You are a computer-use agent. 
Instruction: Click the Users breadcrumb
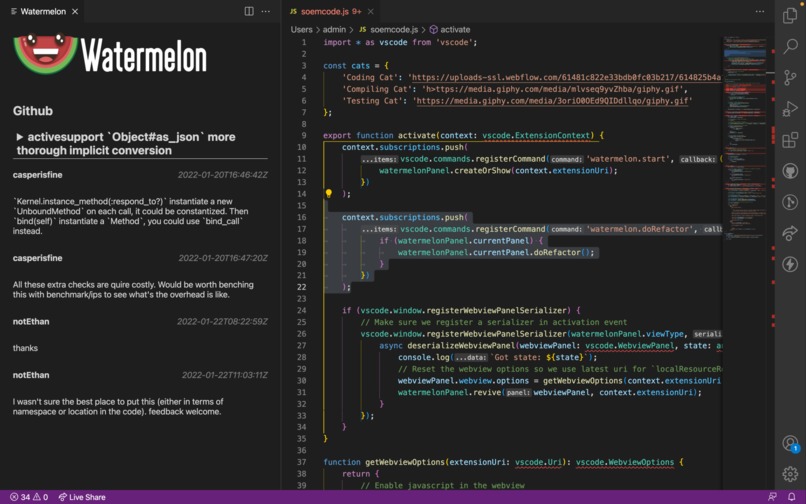click(x=302, y=30)
